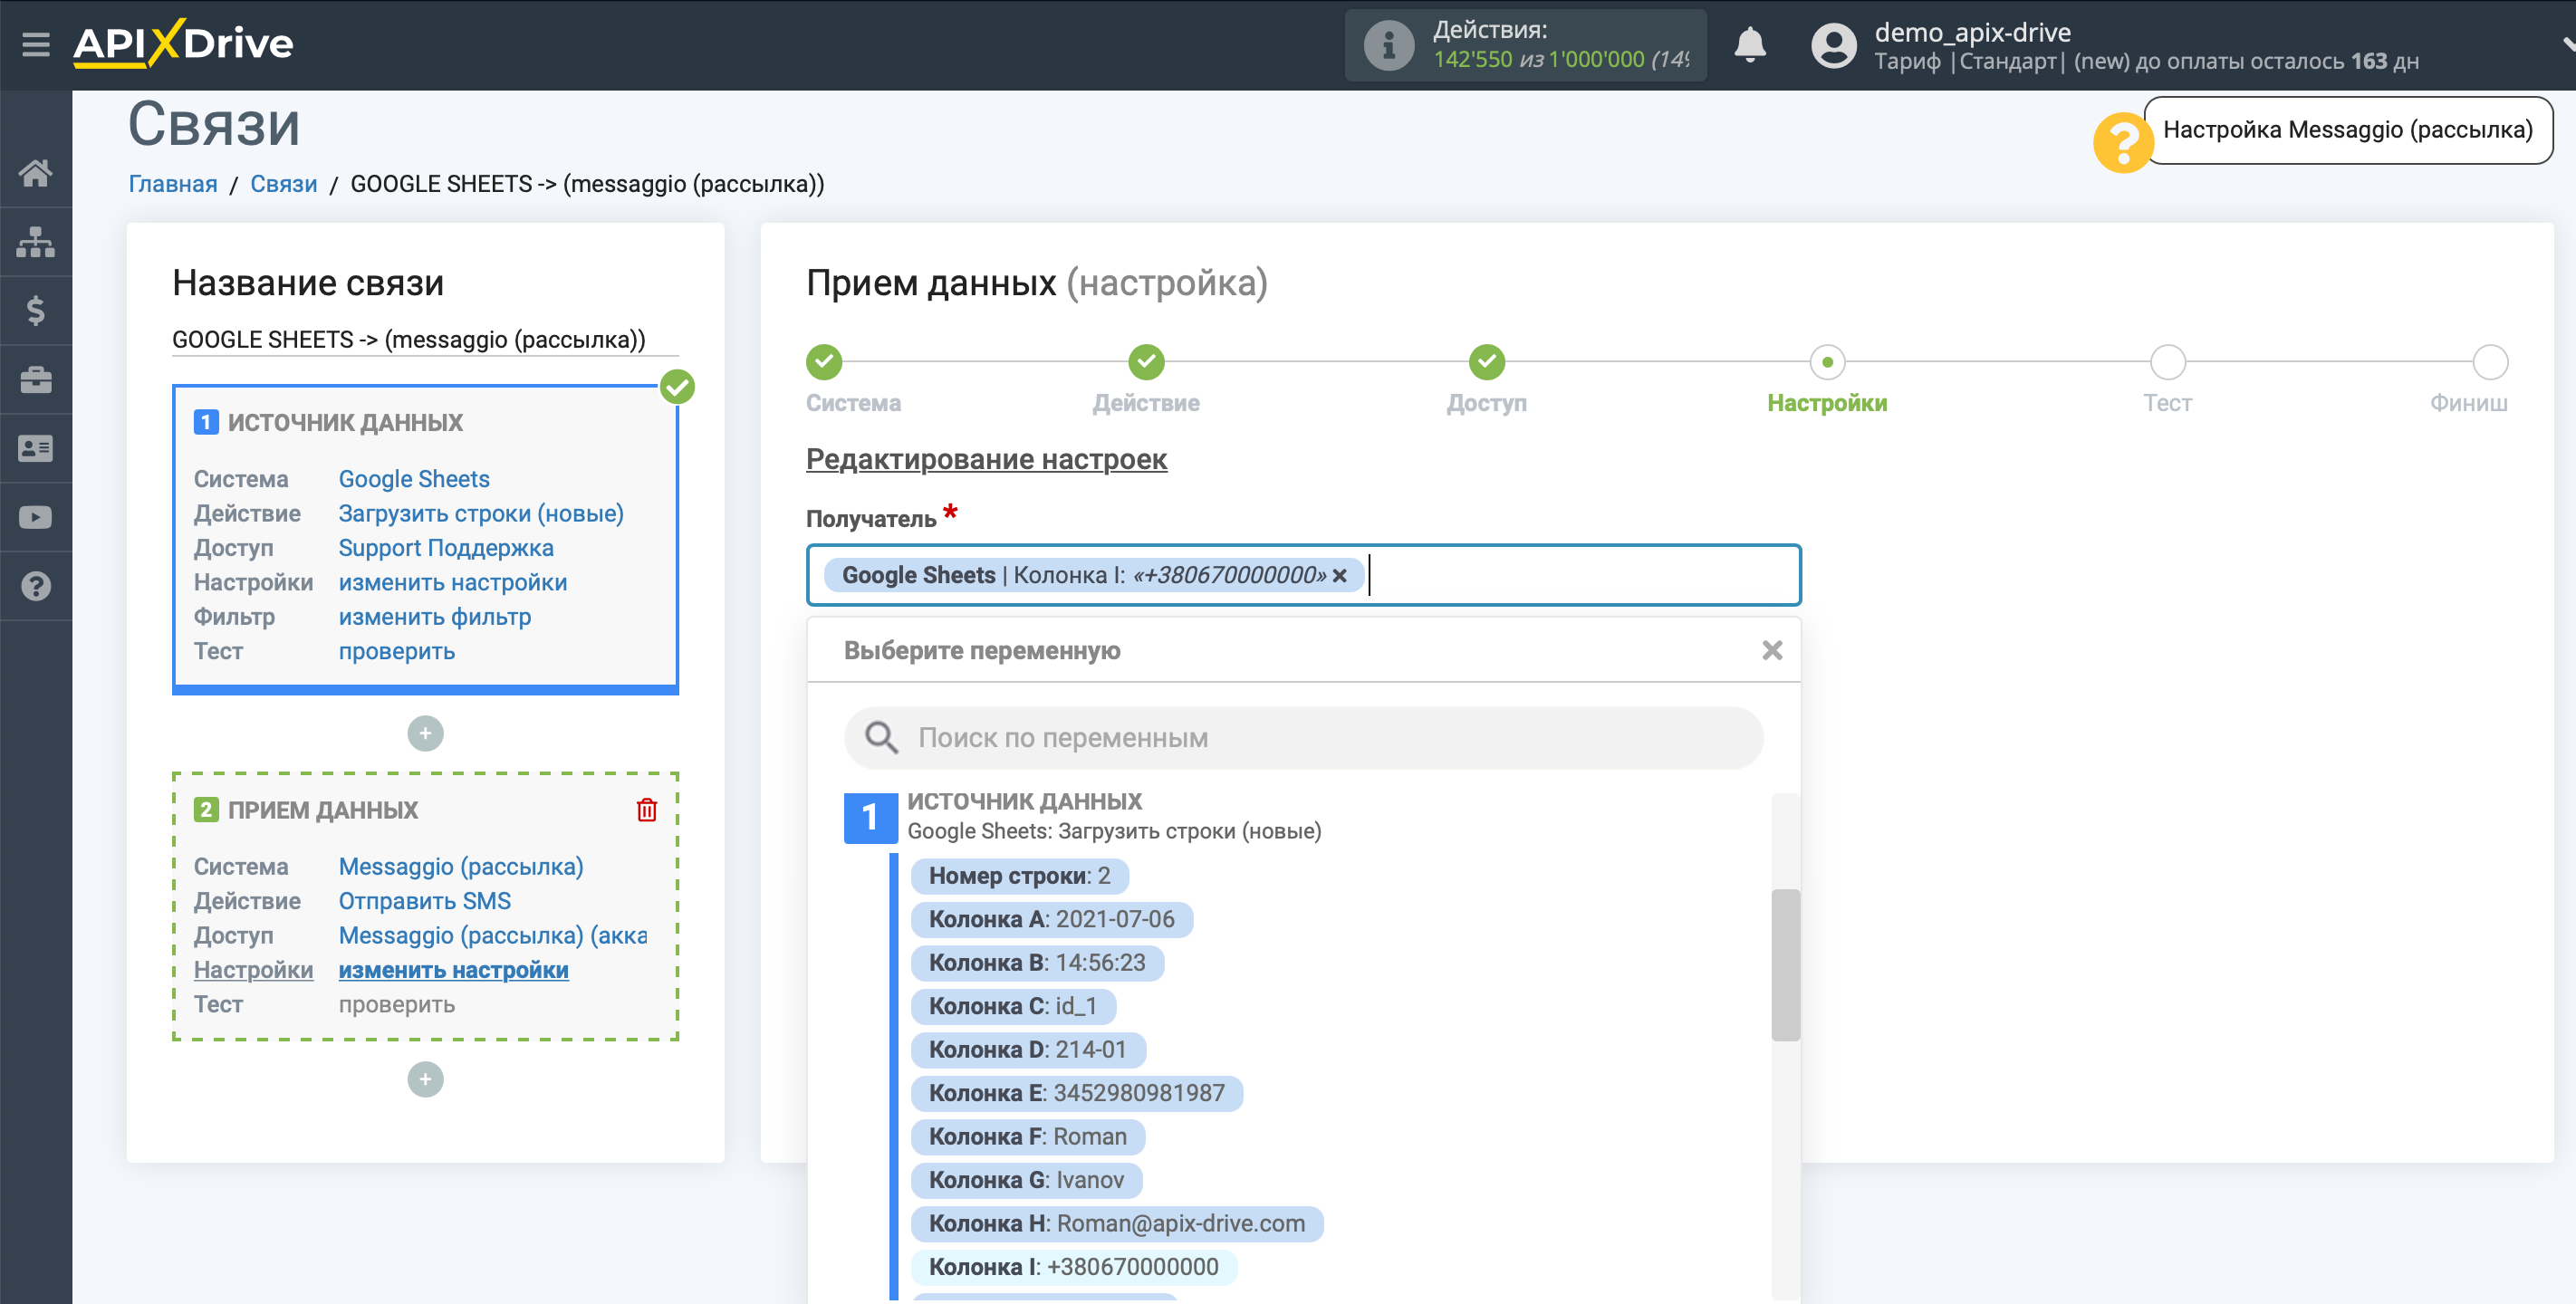Open Messaggio (рассылка) system link
Image resolution: width=2576 pixels, height=1304 pixels.
tap(461, 866)
